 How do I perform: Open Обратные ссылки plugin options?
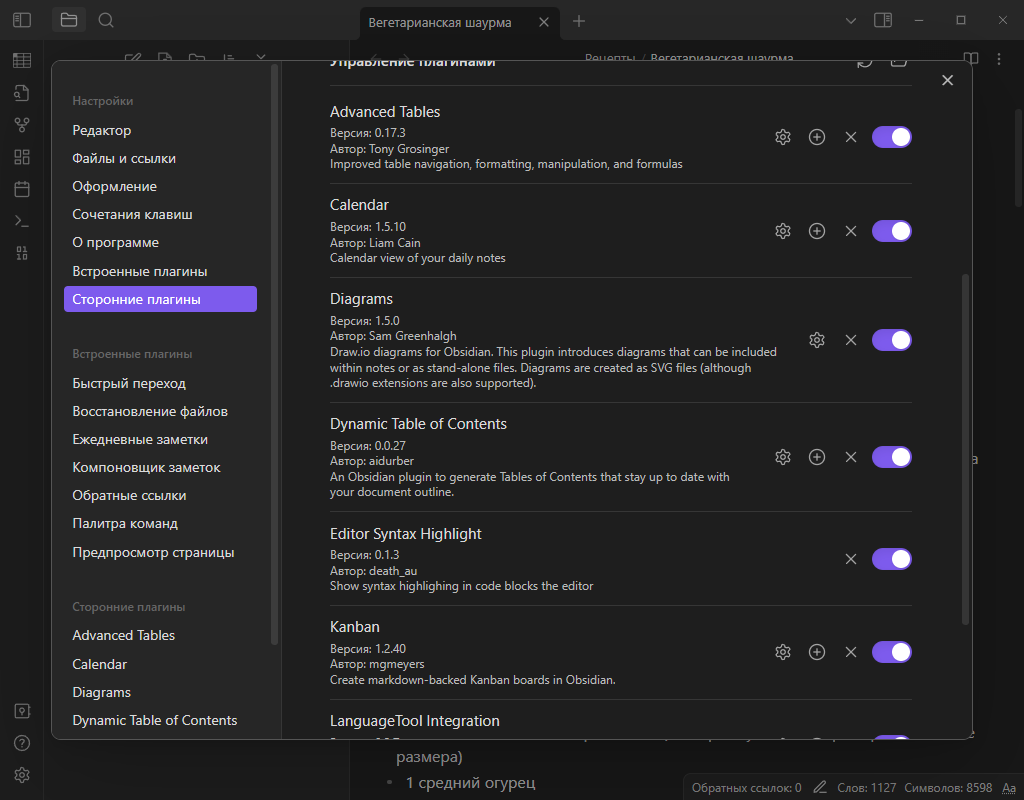coord(160,496)
